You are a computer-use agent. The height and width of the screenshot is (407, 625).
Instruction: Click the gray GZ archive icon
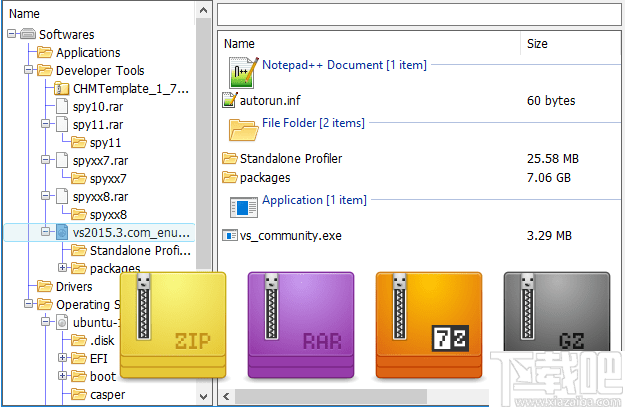click(557, 312)
